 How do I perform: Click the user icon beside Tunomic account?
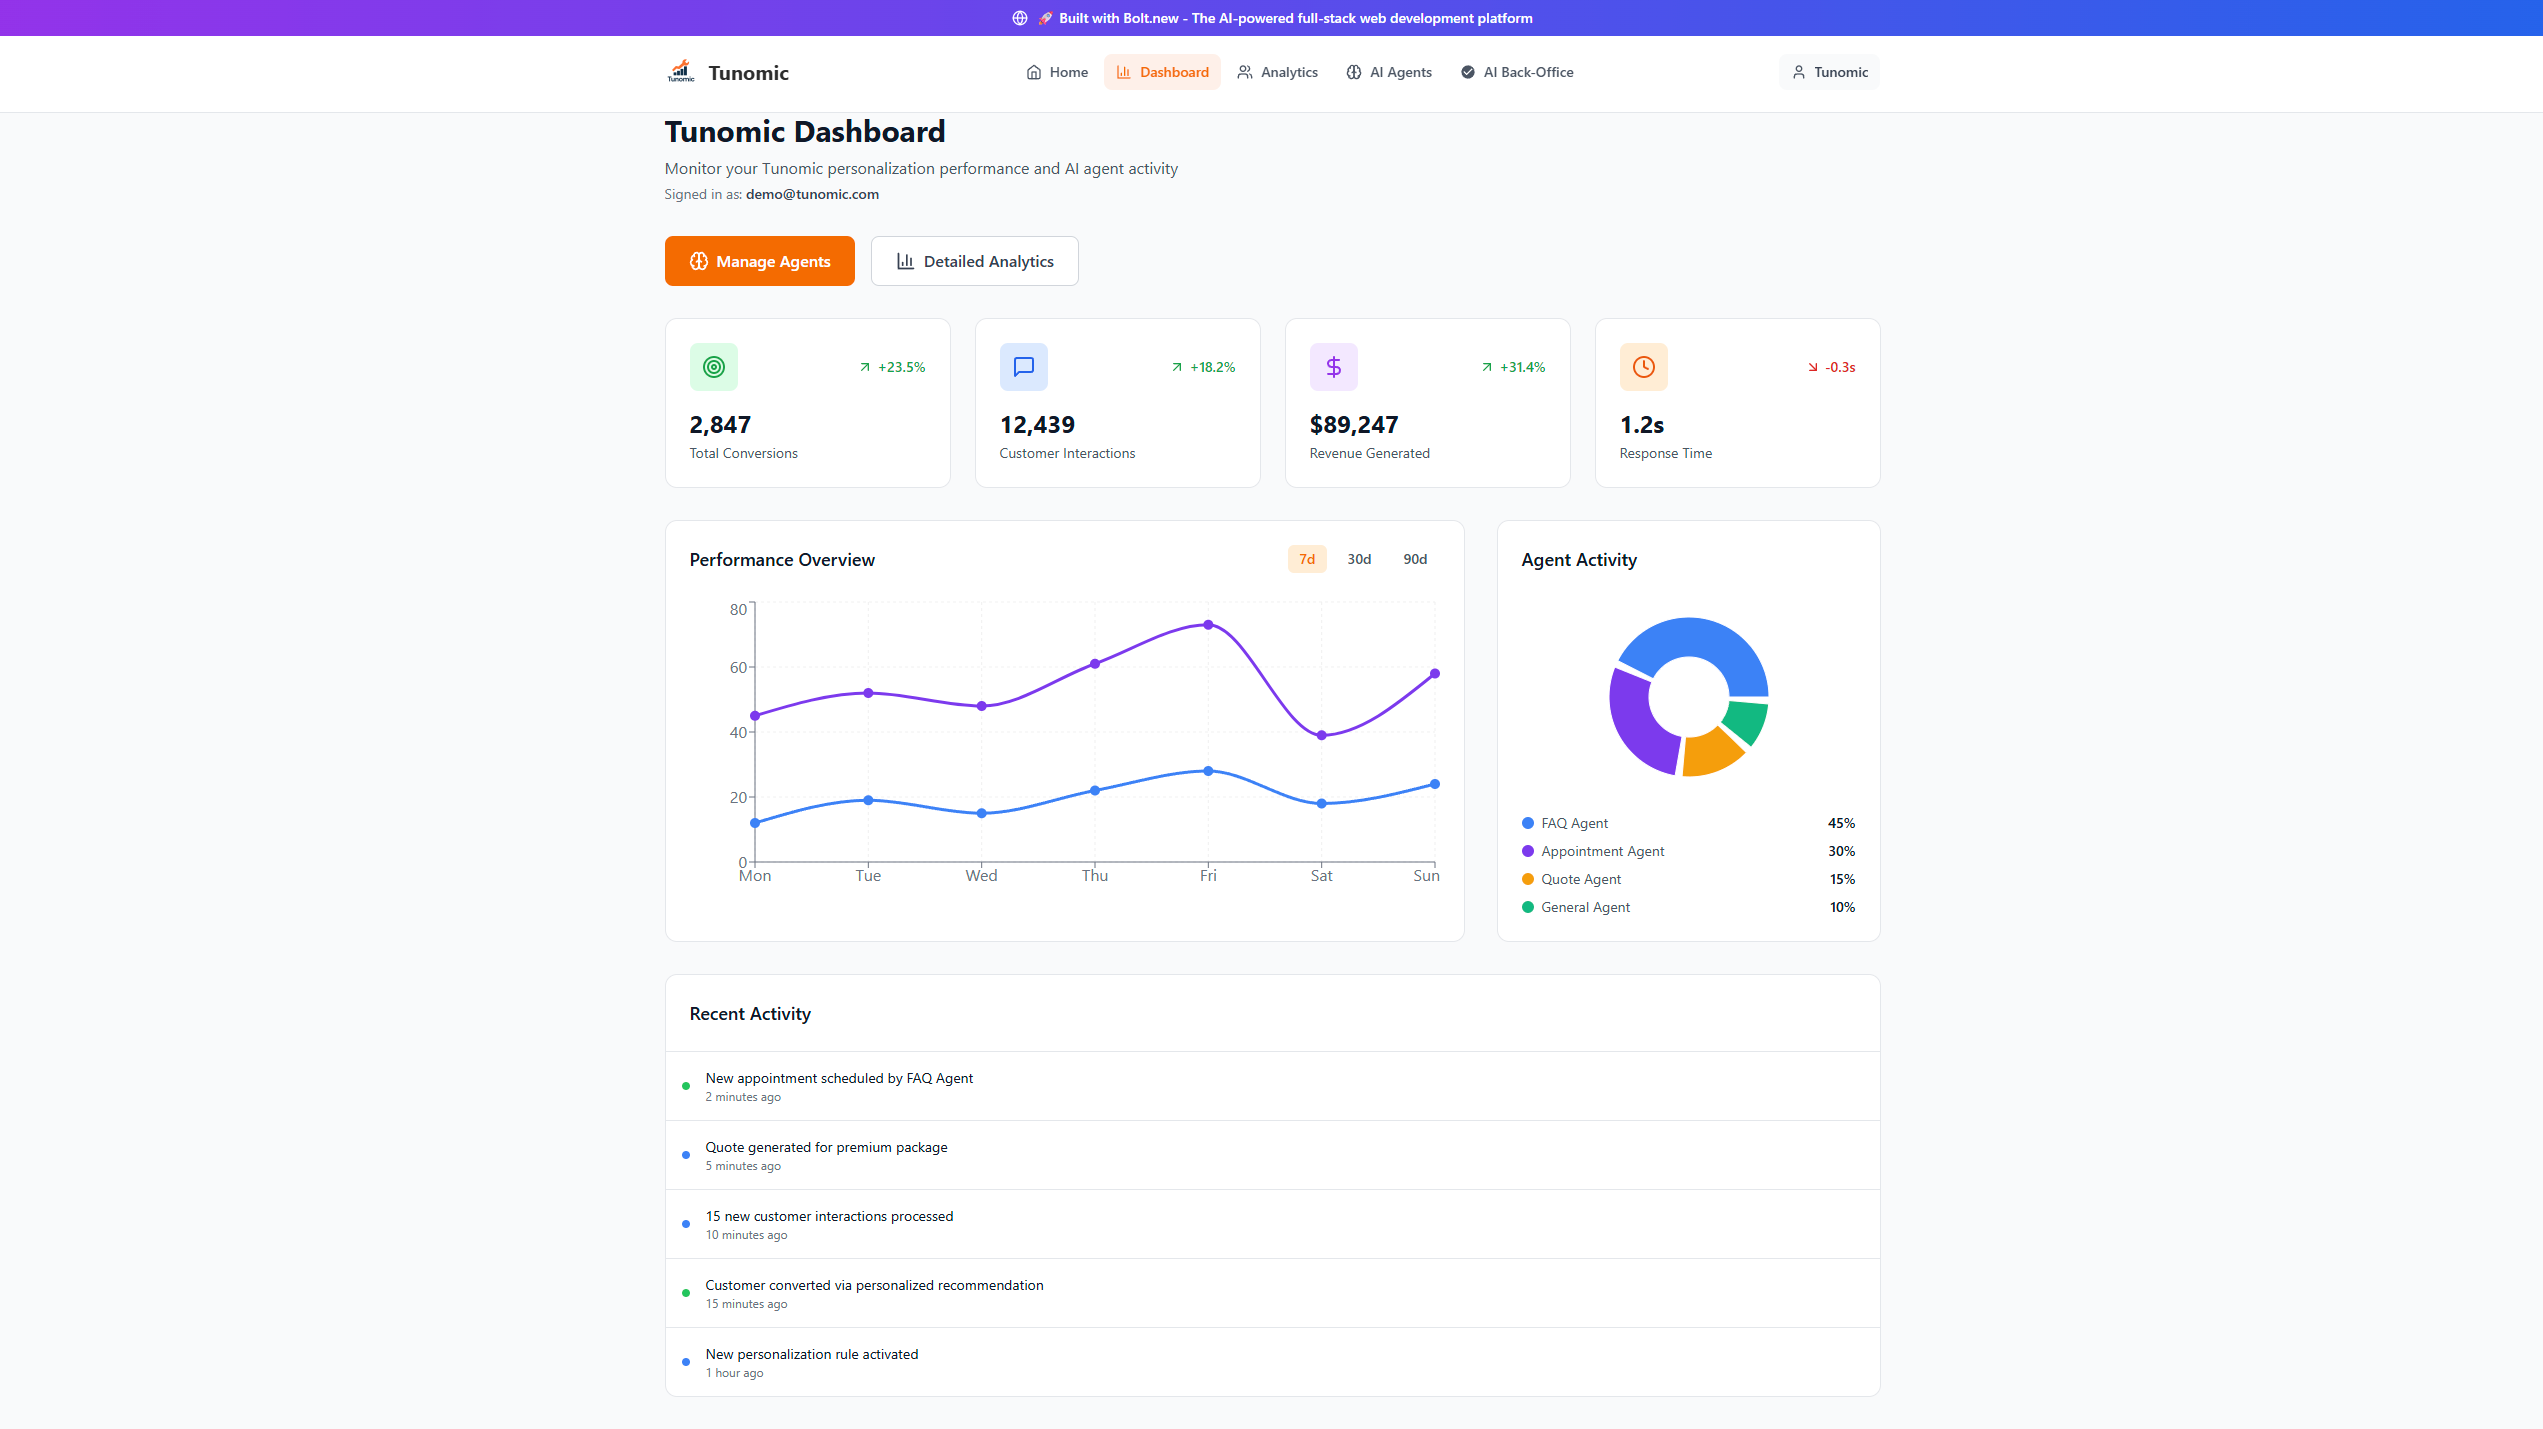pyautogui.click(x=1798, y=72)
